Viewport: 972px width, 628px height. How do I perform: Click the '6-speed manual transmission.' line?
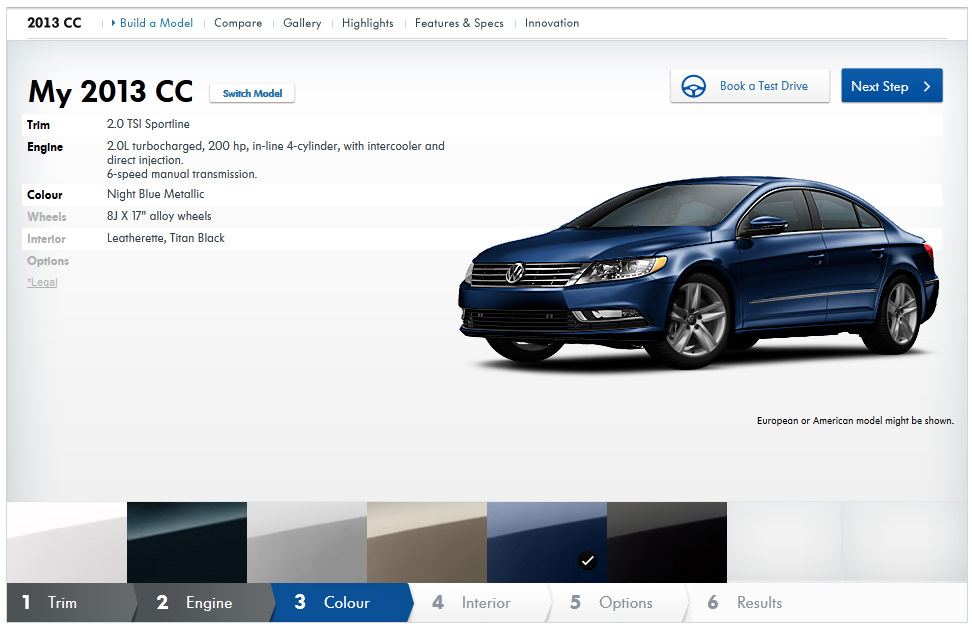(182, 174)
